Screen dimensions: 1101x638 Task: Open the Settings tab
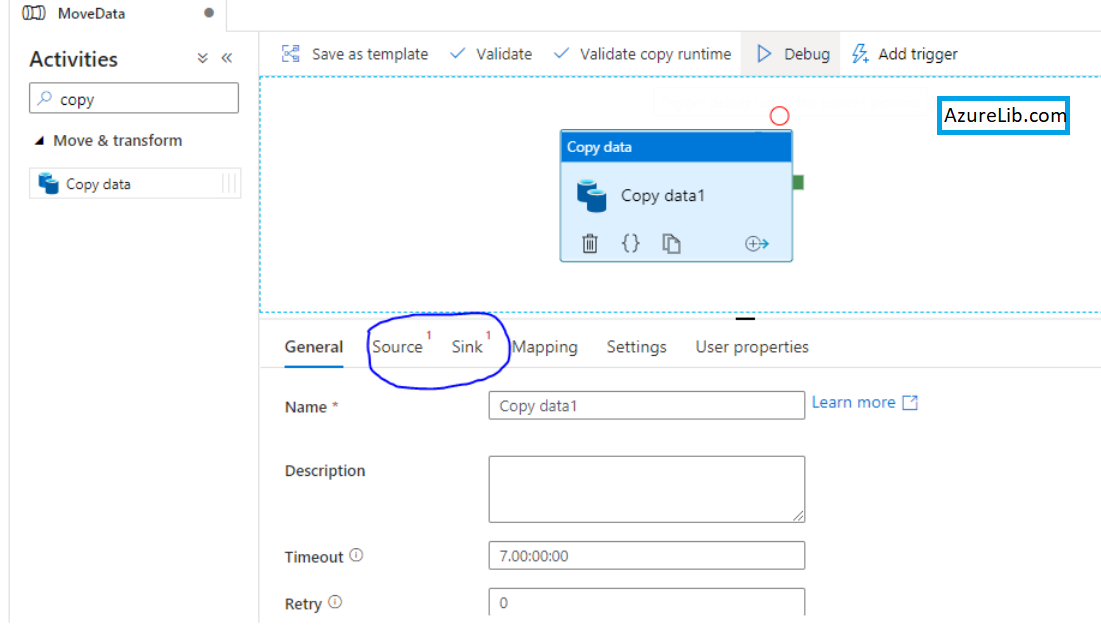click(637, 347)
